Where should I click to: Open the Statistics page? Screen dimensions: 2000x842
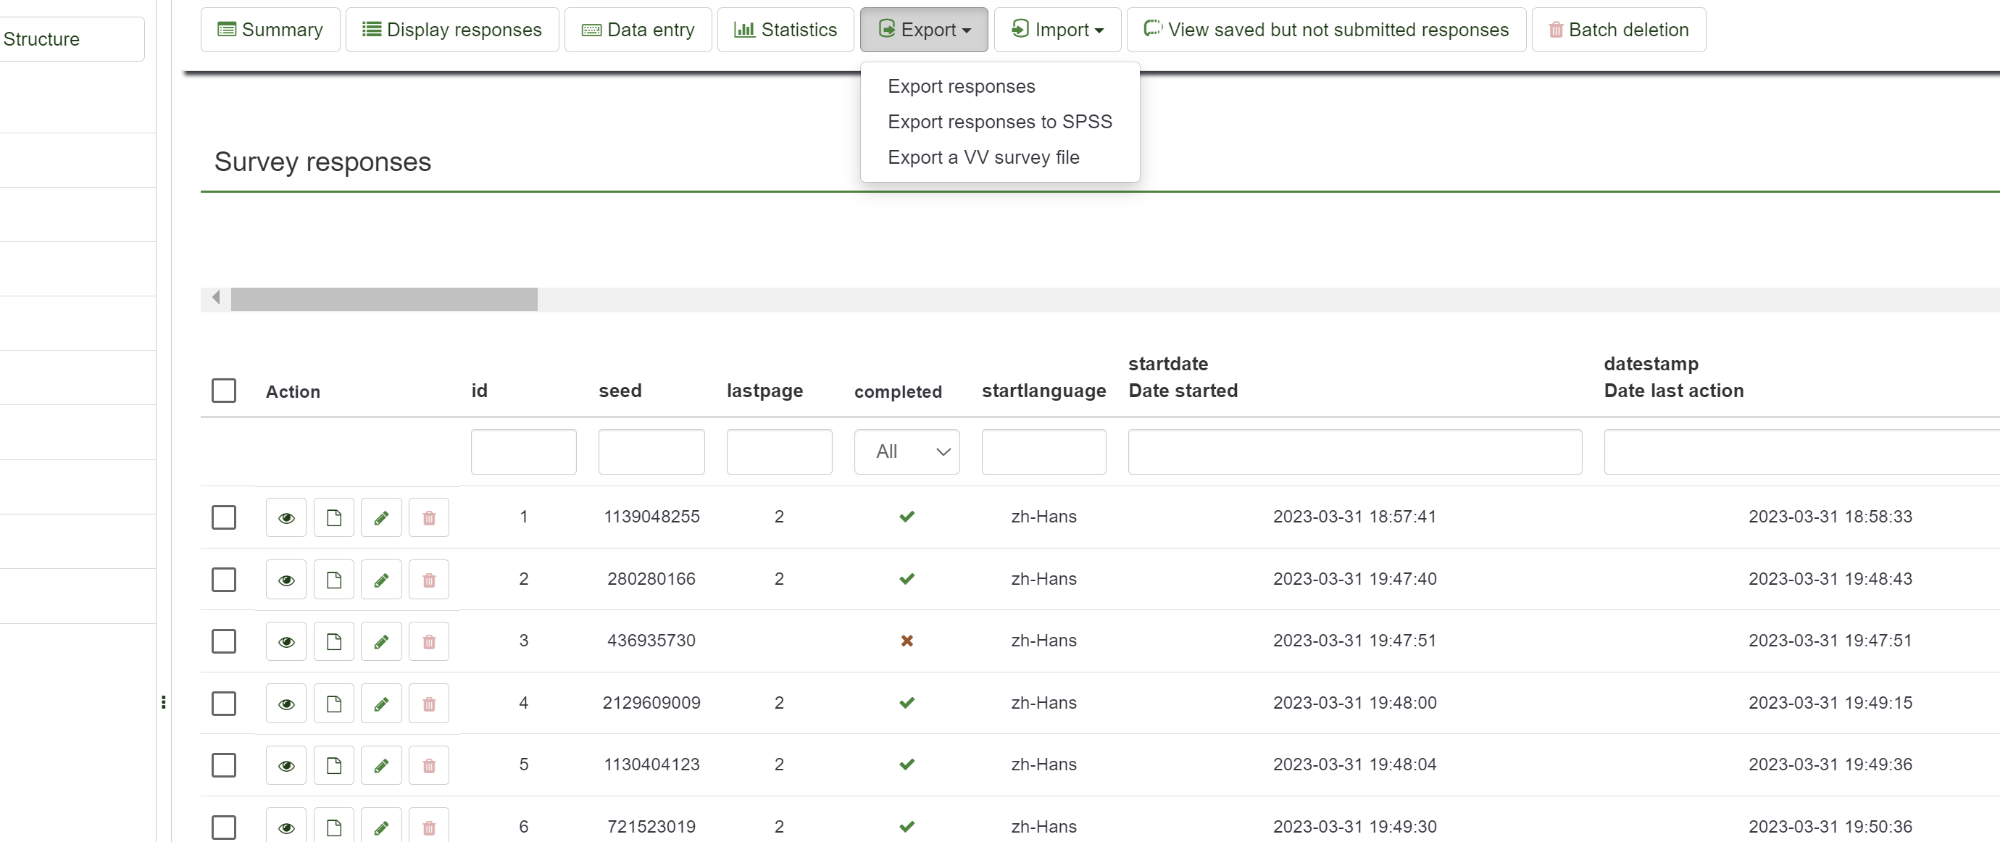point(785,30)
